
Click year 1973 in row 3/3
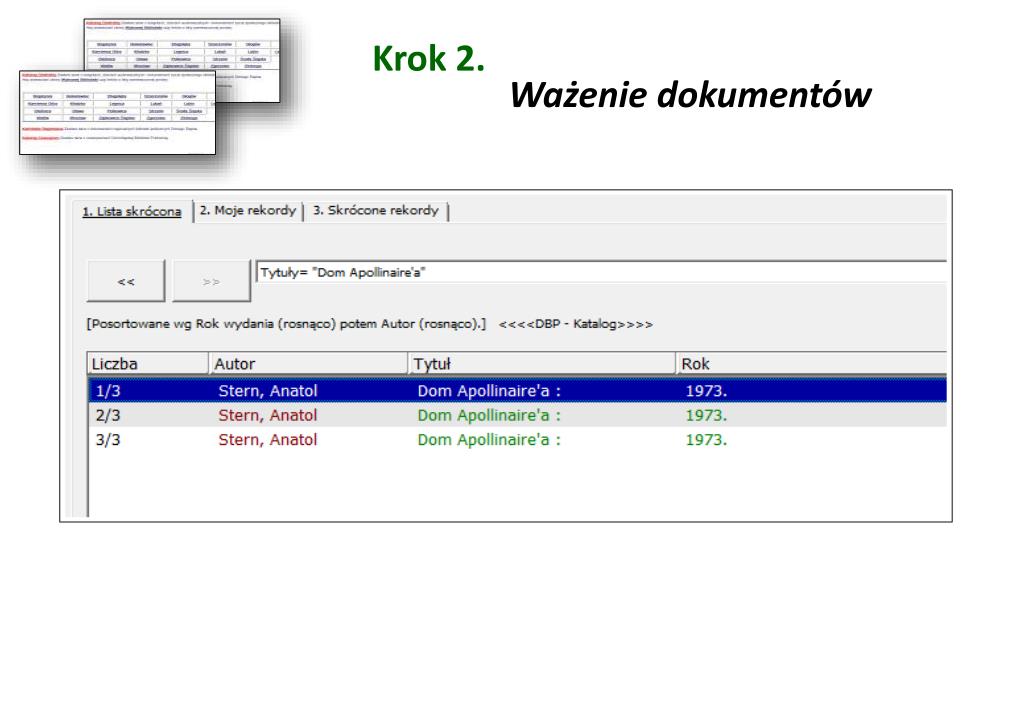706,440
